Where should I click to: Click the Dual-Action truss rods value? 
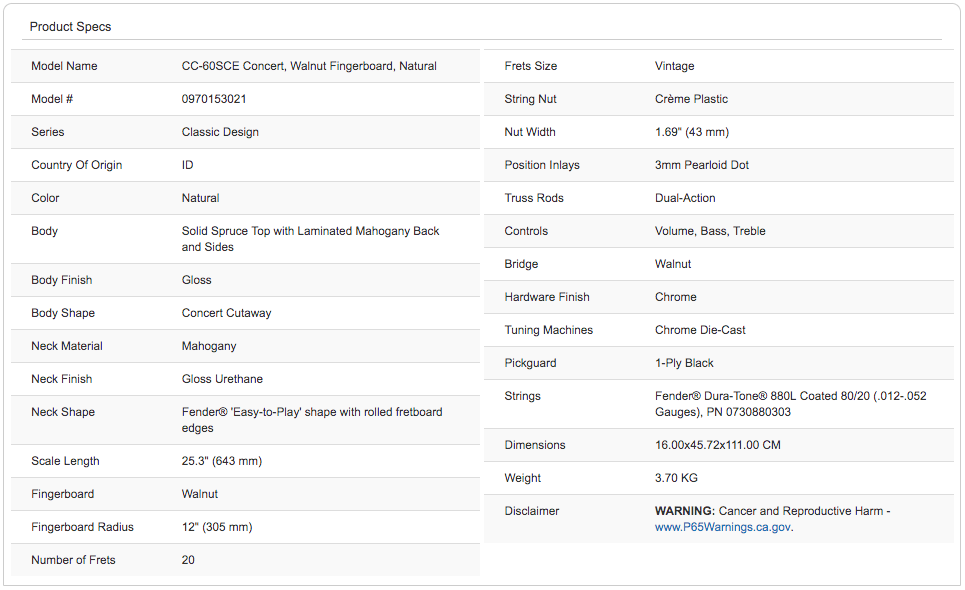685,198
